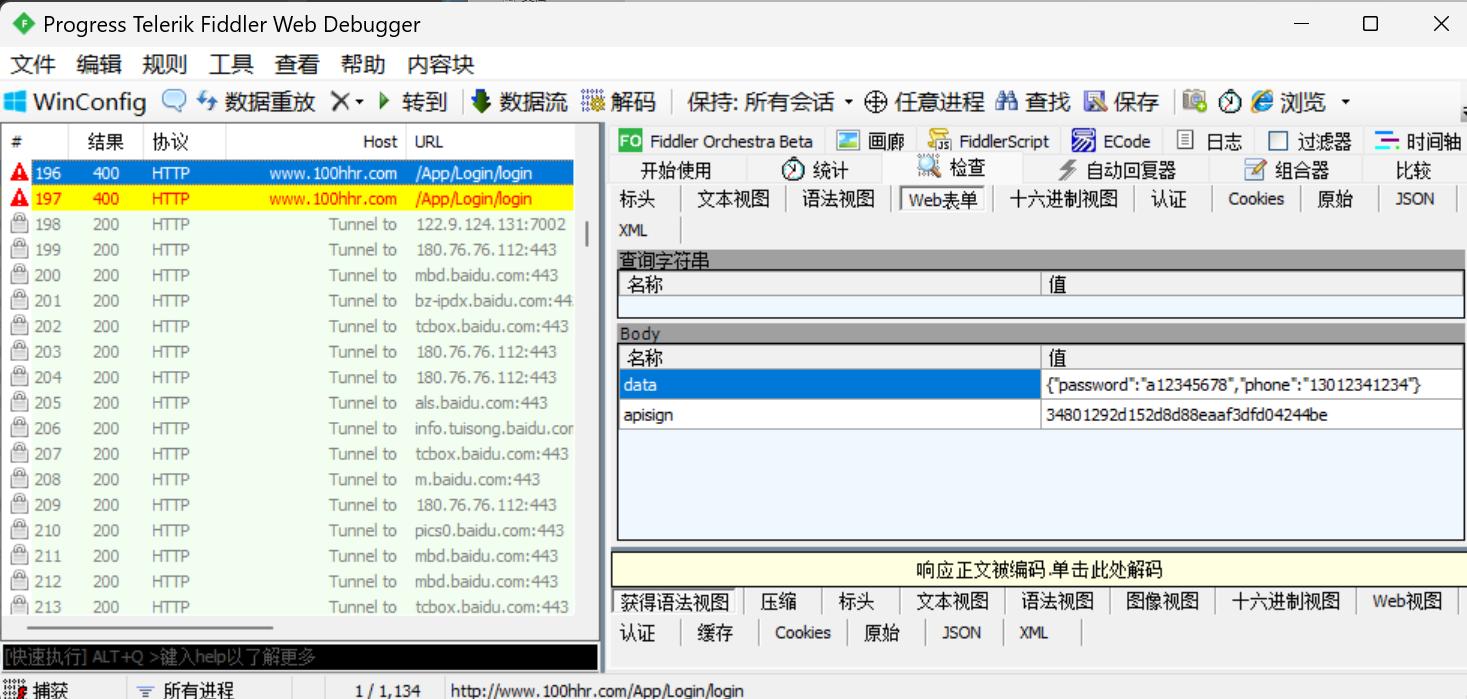1467x699 pixels.
Task: Switch to the 过滤器 (Filters) tab
Action: pos(1310,141)
